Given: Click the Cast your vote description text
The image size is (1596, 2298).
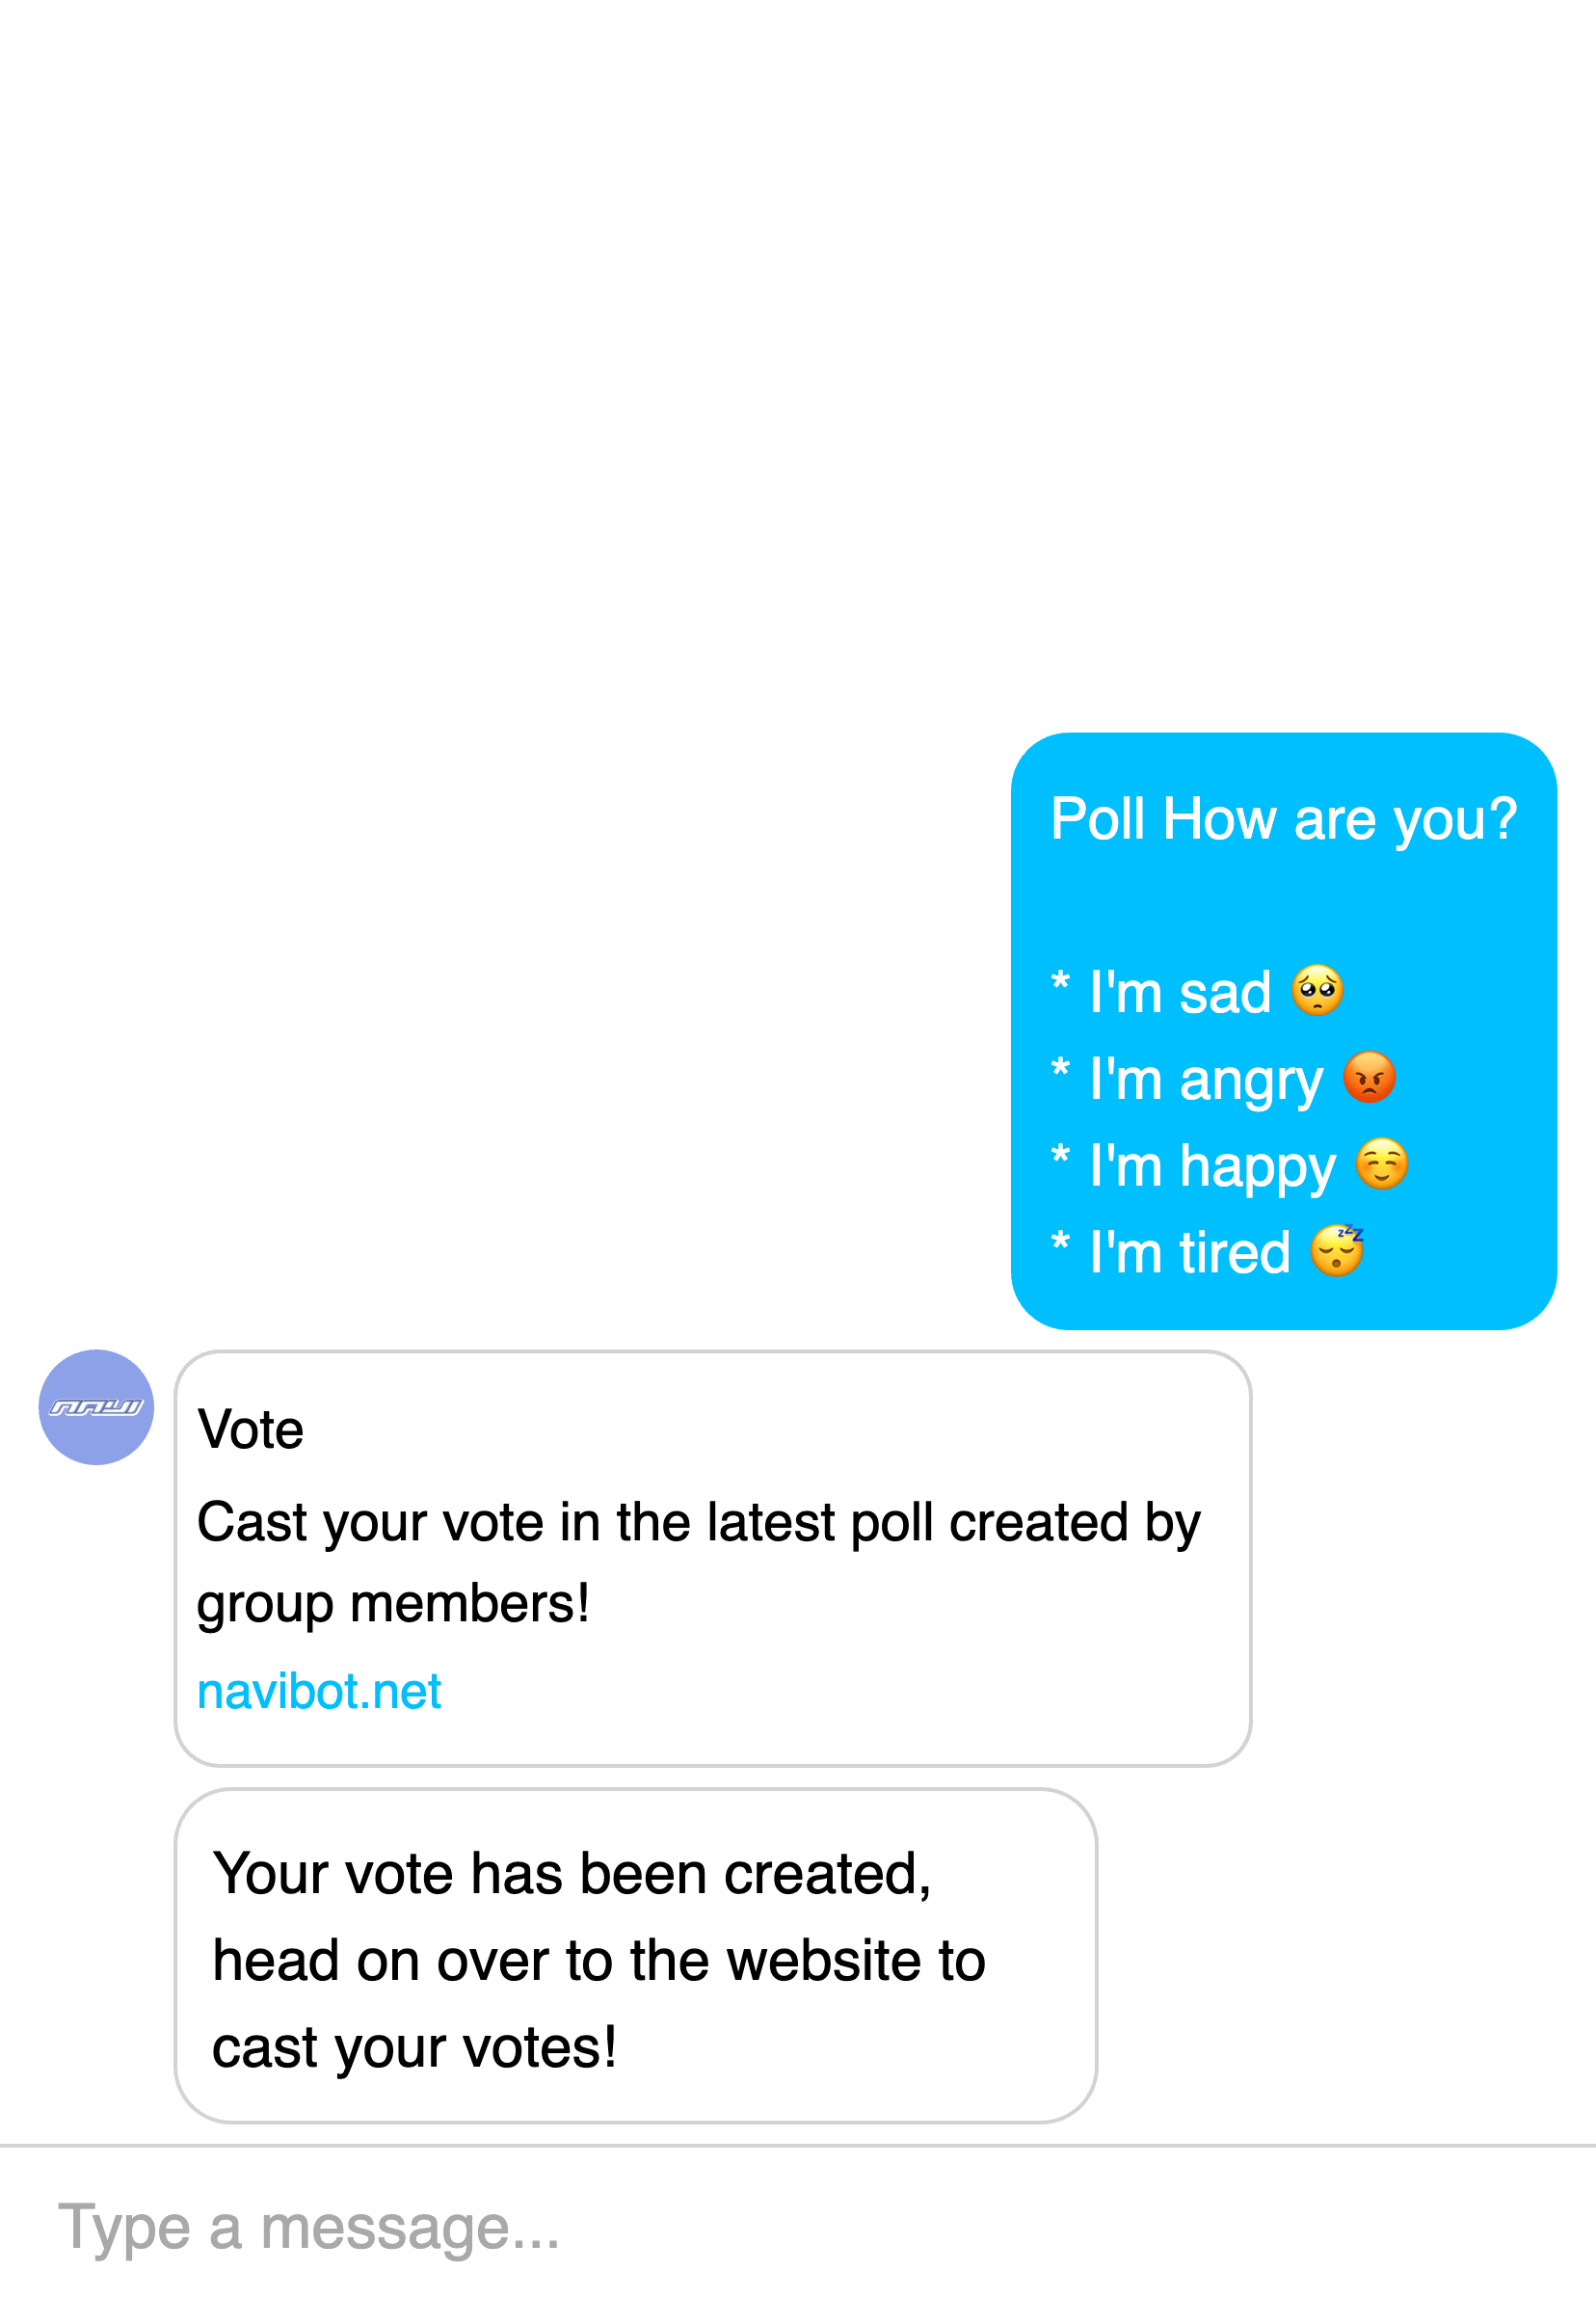Looking at the screenshot, I should click(698, 1562).
